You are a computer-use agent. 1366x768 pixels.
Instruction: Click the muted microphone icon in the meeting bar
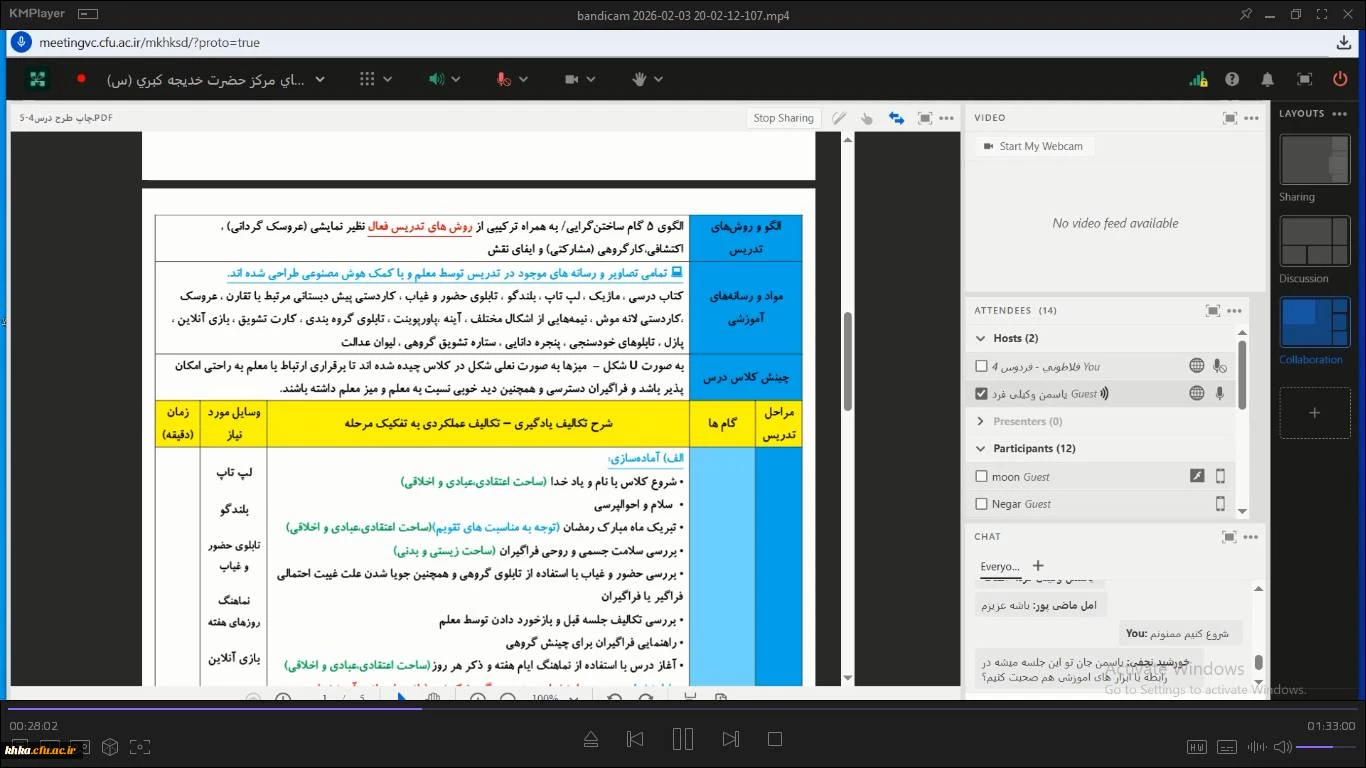point(504,79)
